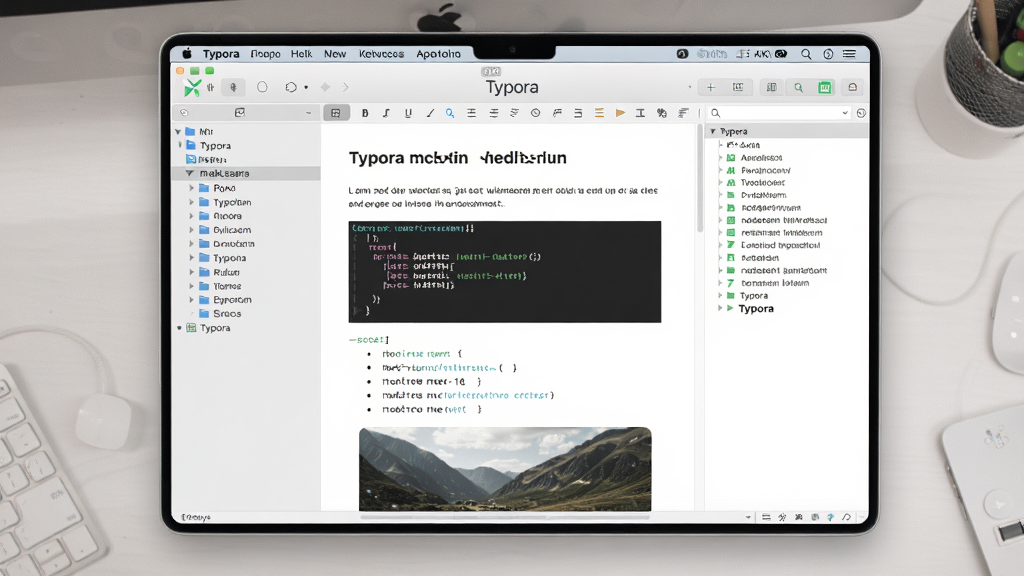Expand the Sreos folder
Screen dimensions: 1024x576
tap(191, 313)
